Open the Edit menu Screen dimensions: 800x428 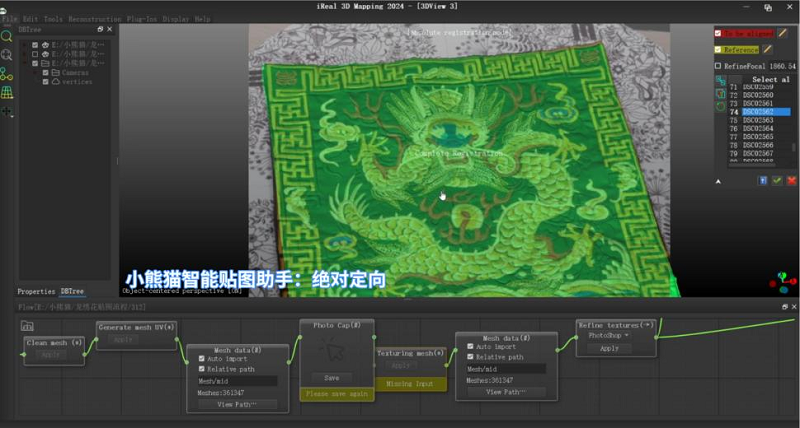pyautogui.click(x=31, y=19)
